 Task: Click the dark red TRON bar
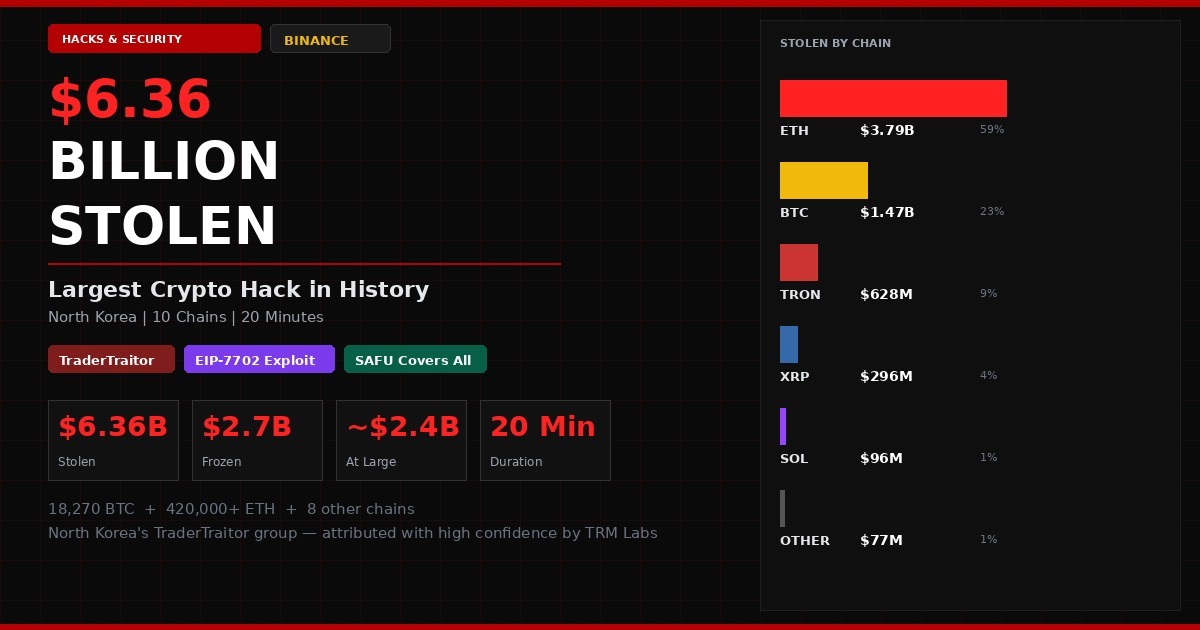(x=799, y=262)
